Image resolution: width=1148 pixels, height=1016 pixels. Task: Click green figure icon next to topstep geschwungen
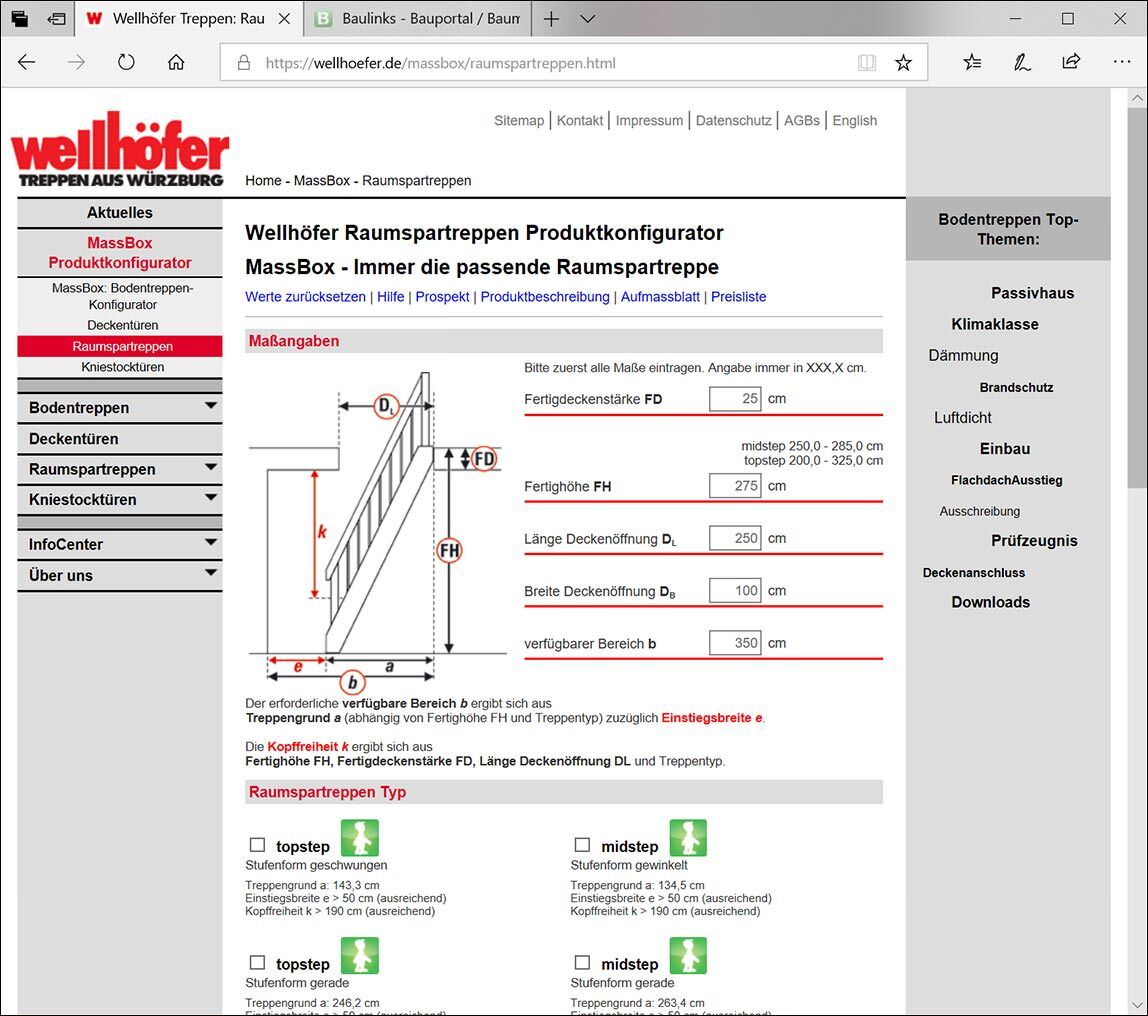(x=360, y=838)
